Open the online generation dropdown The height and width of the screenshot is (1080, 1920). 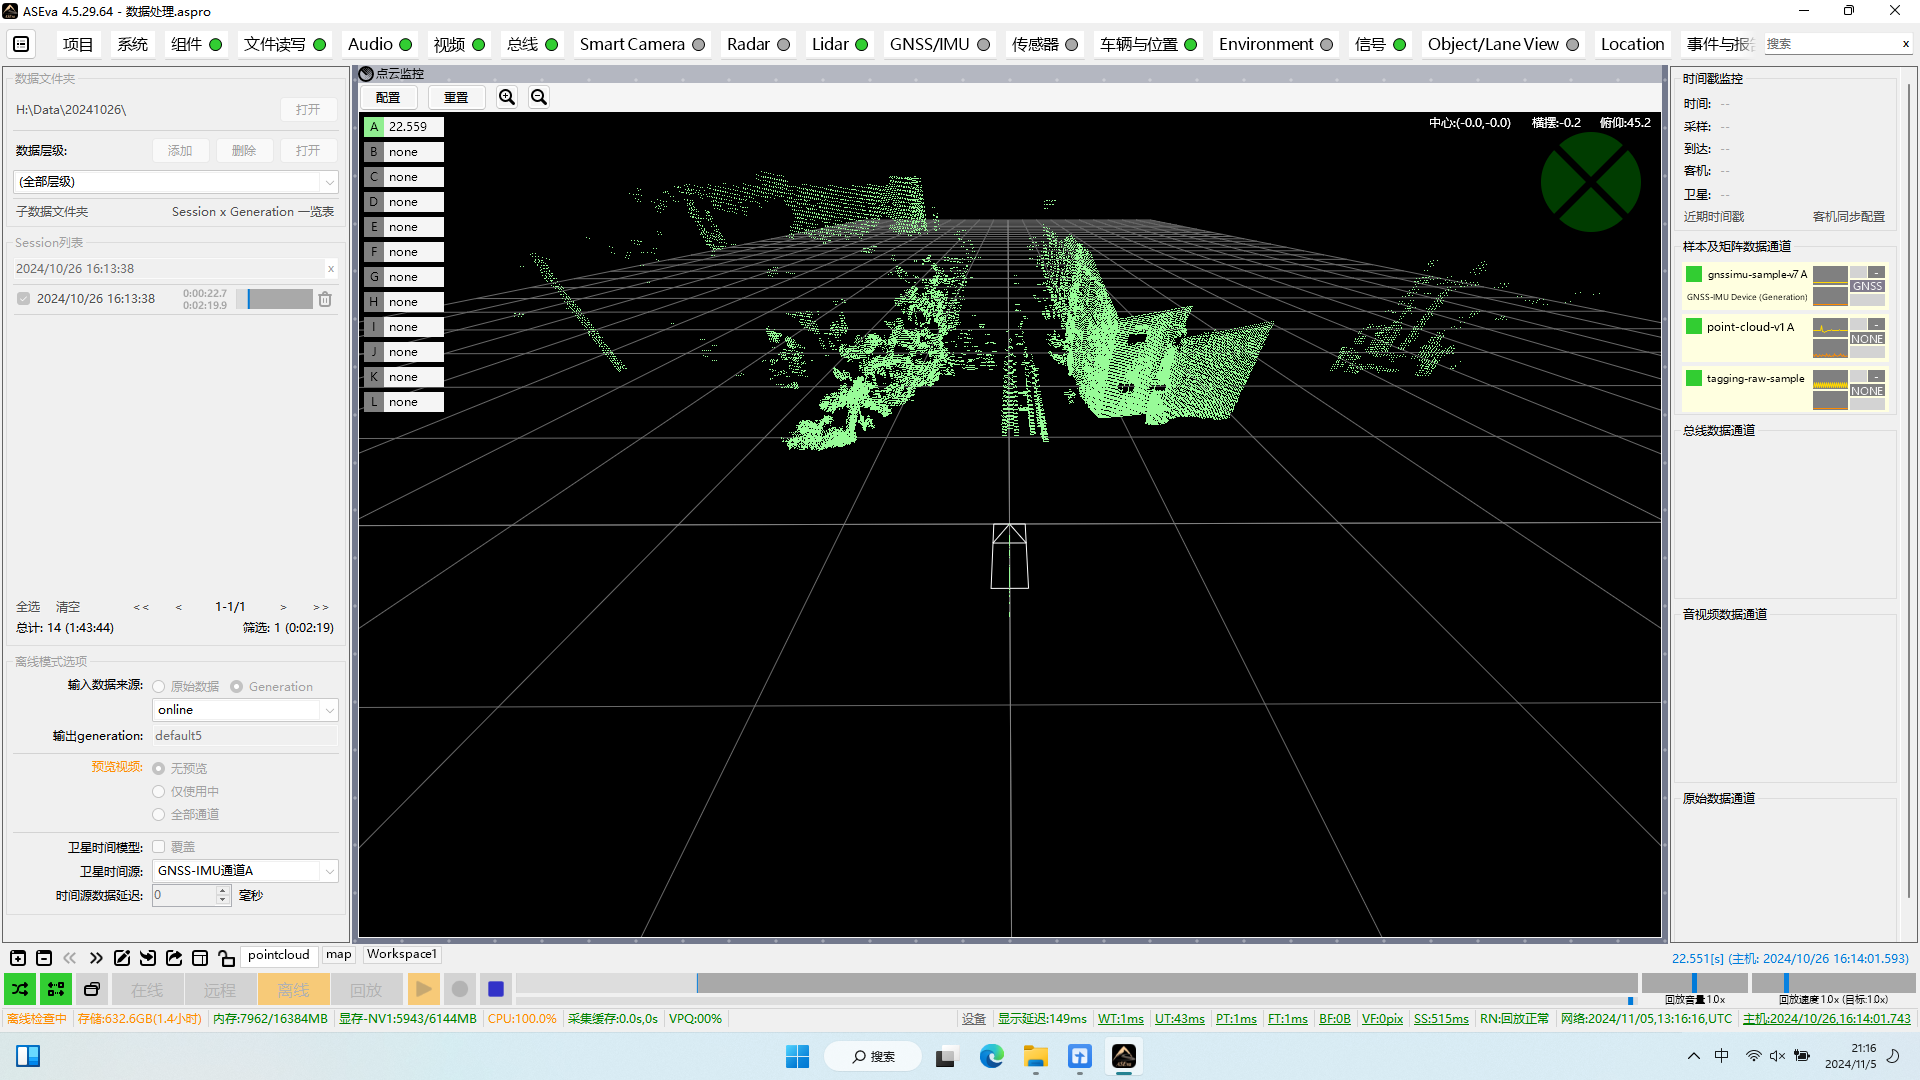pyautogui.click(x=245, y=710)
